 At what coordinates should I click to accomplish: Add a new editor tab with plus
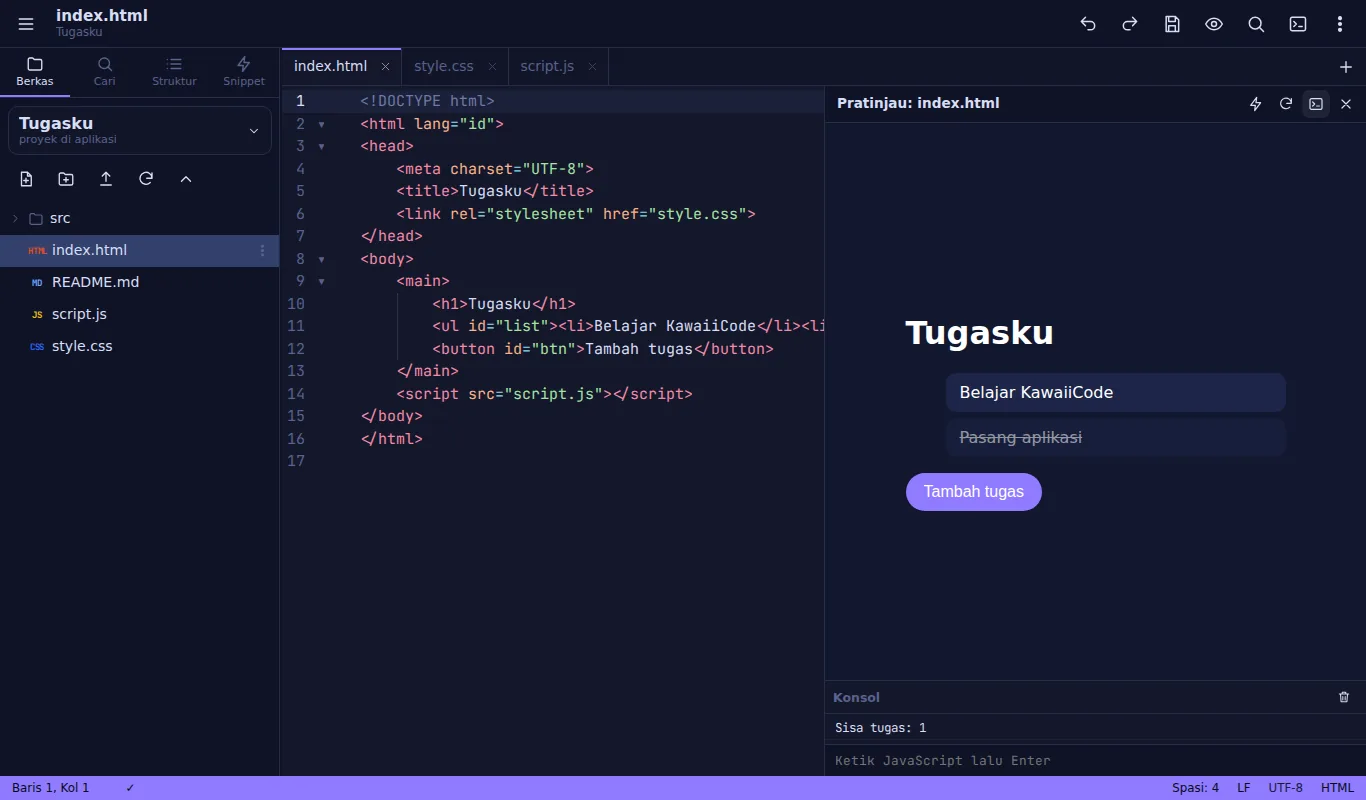(x=1346, y=67)
